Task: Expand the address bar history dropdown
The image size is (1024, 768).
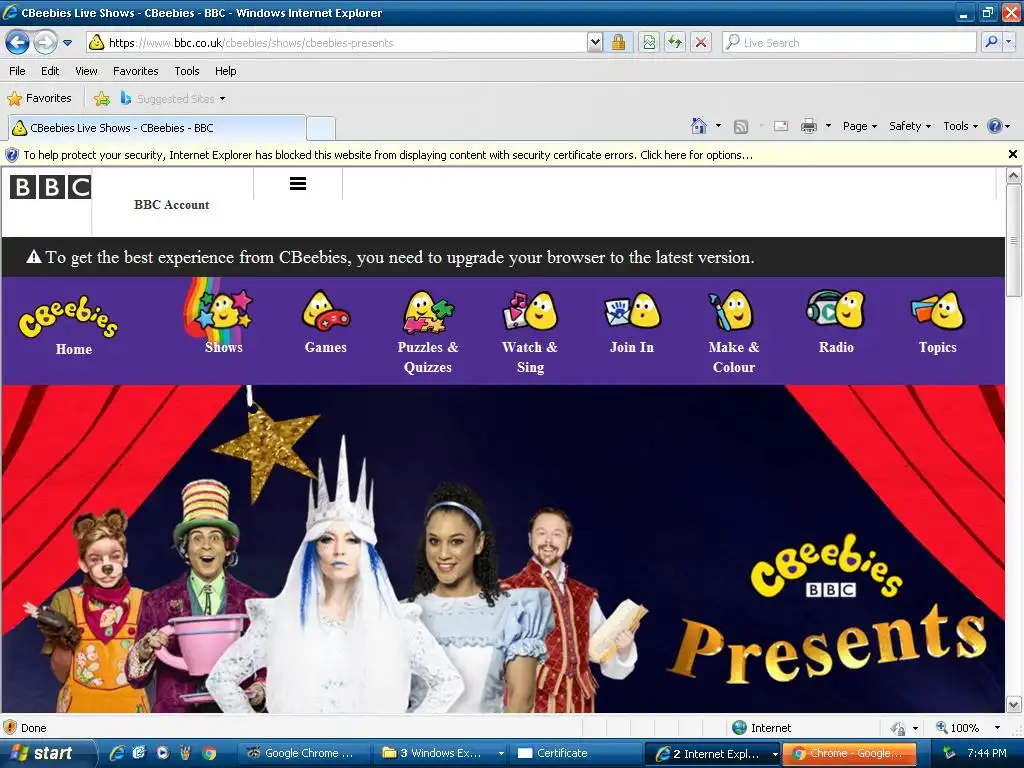Action: pos(595,42)
